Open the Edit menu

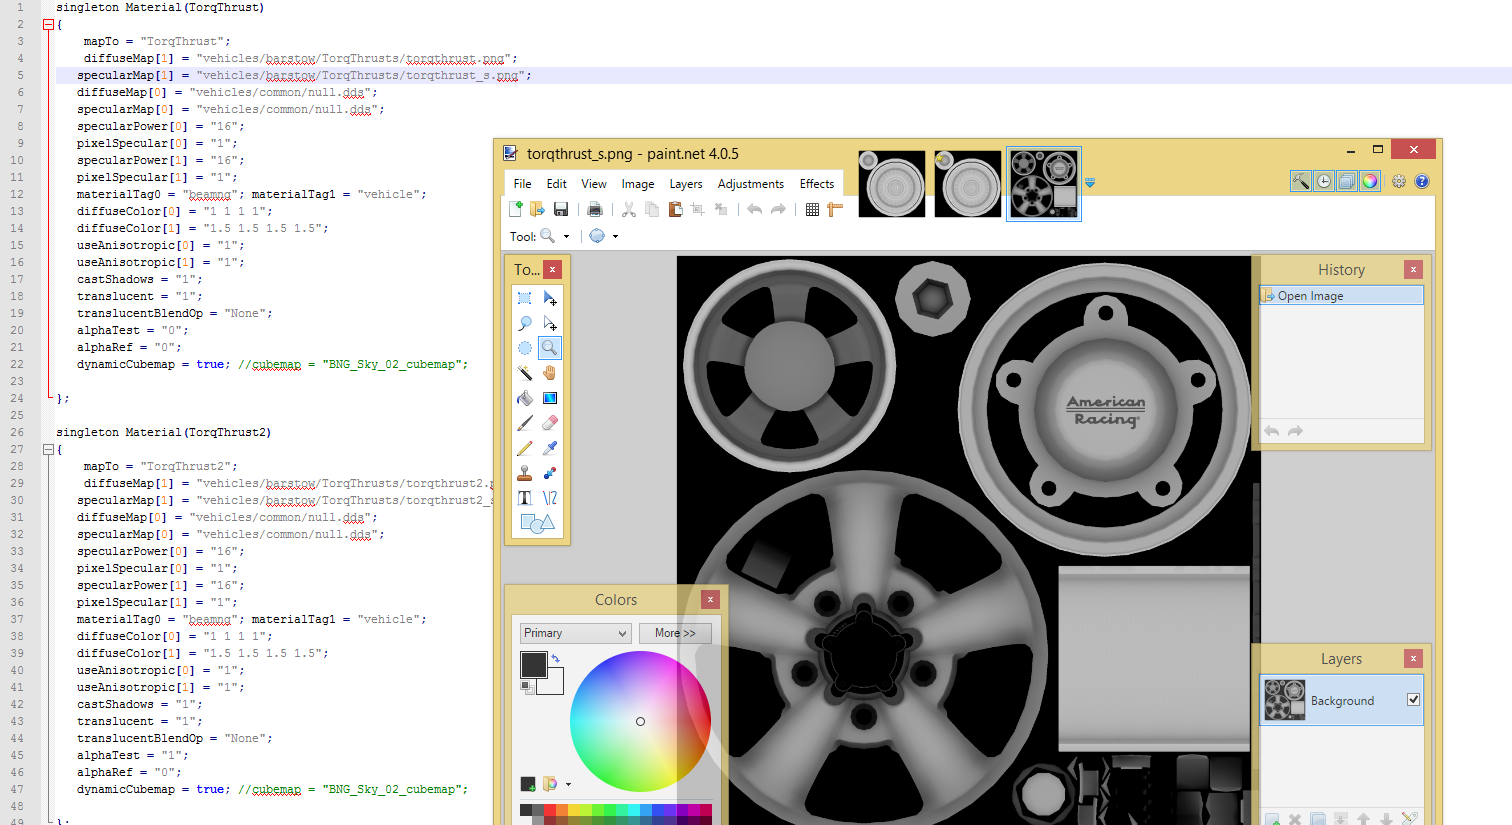556,184
